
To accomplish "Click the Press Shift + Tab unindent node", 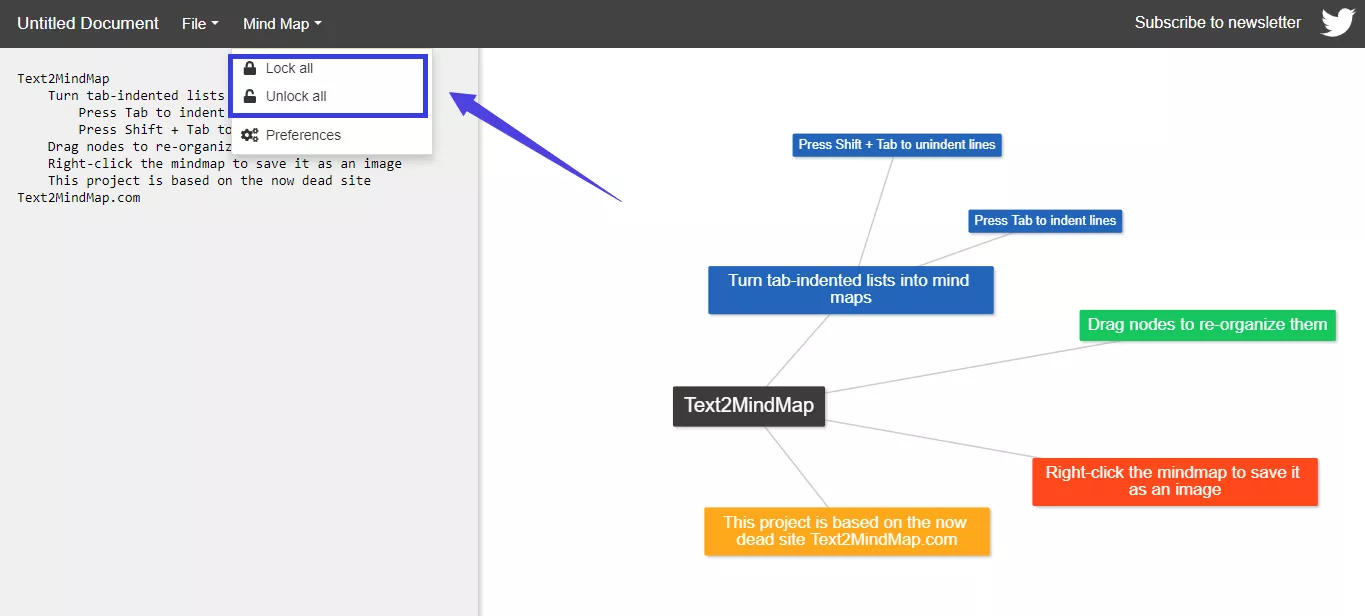I will click(896, 144).
